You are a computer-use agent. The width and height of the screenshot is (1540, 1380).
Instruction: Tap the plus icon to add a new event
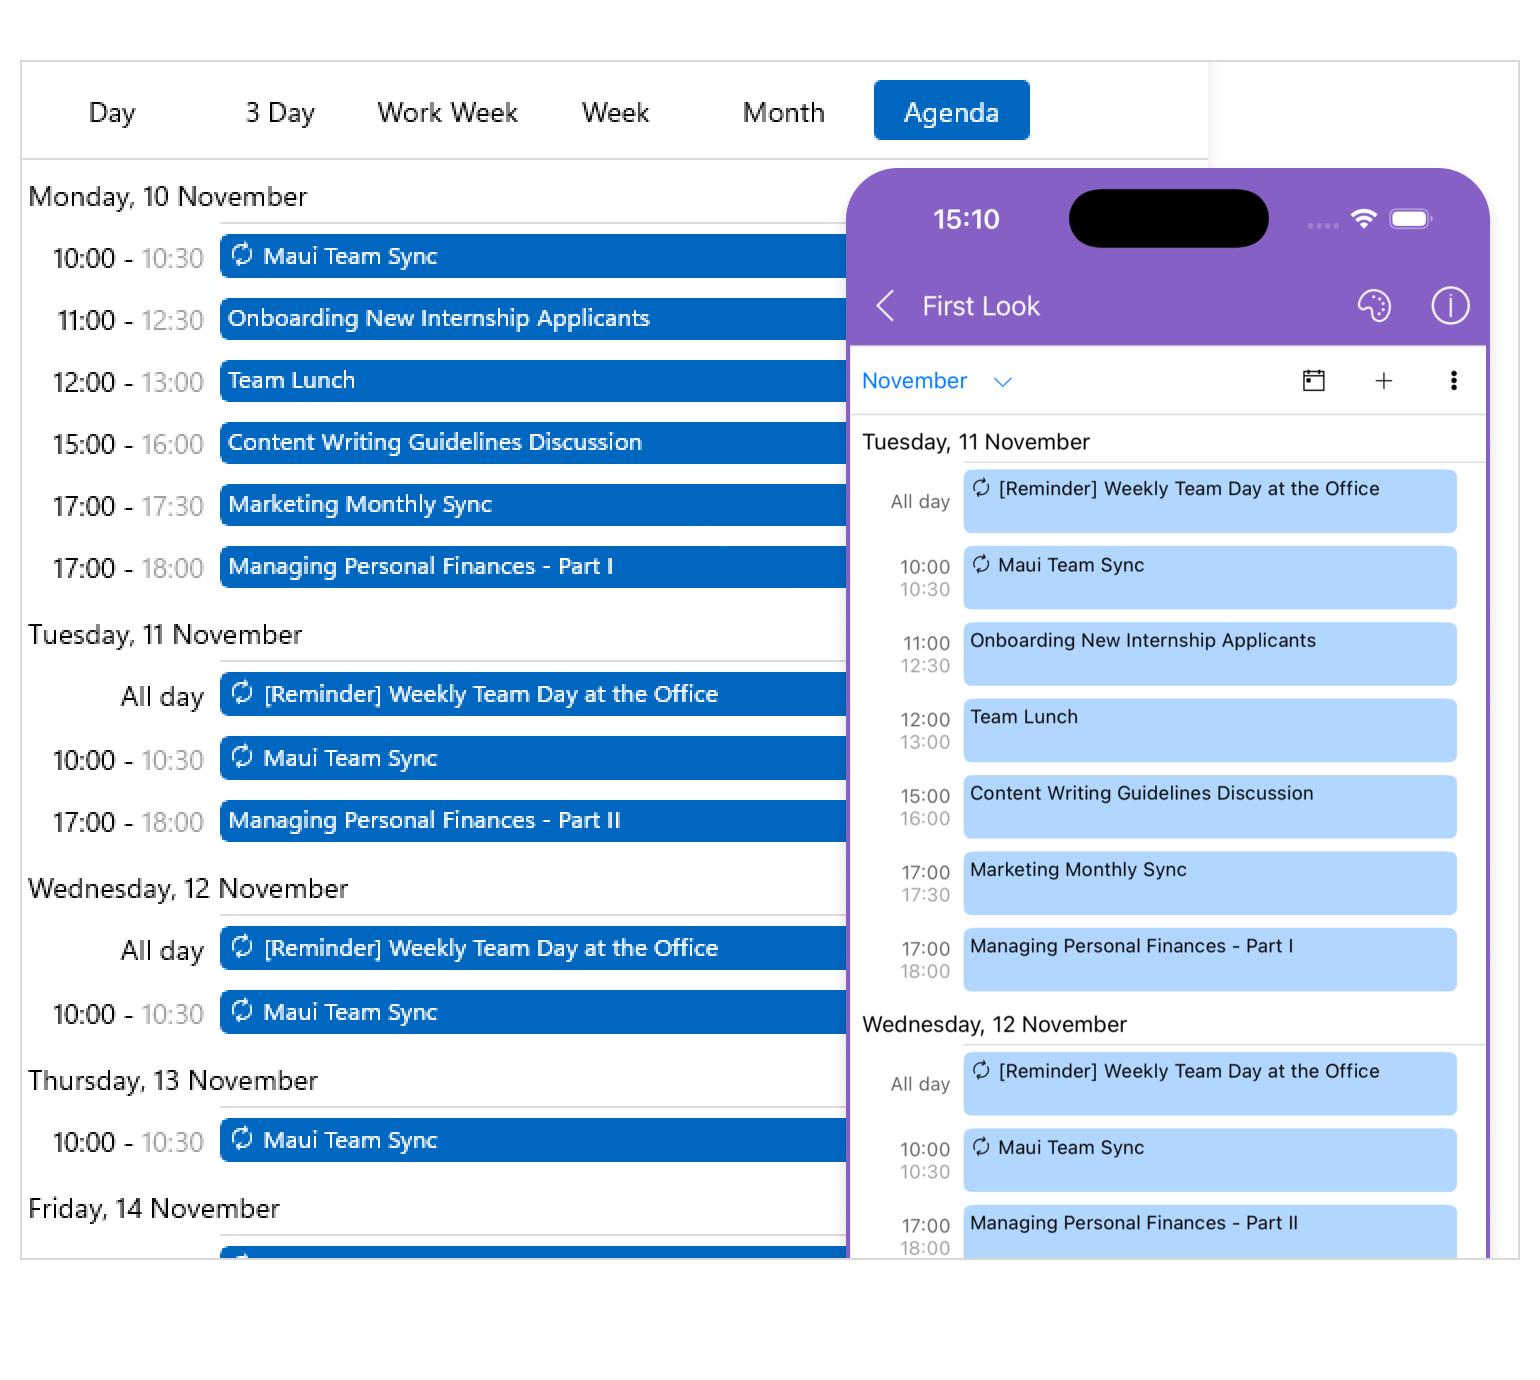click(x=1385, y=381)
